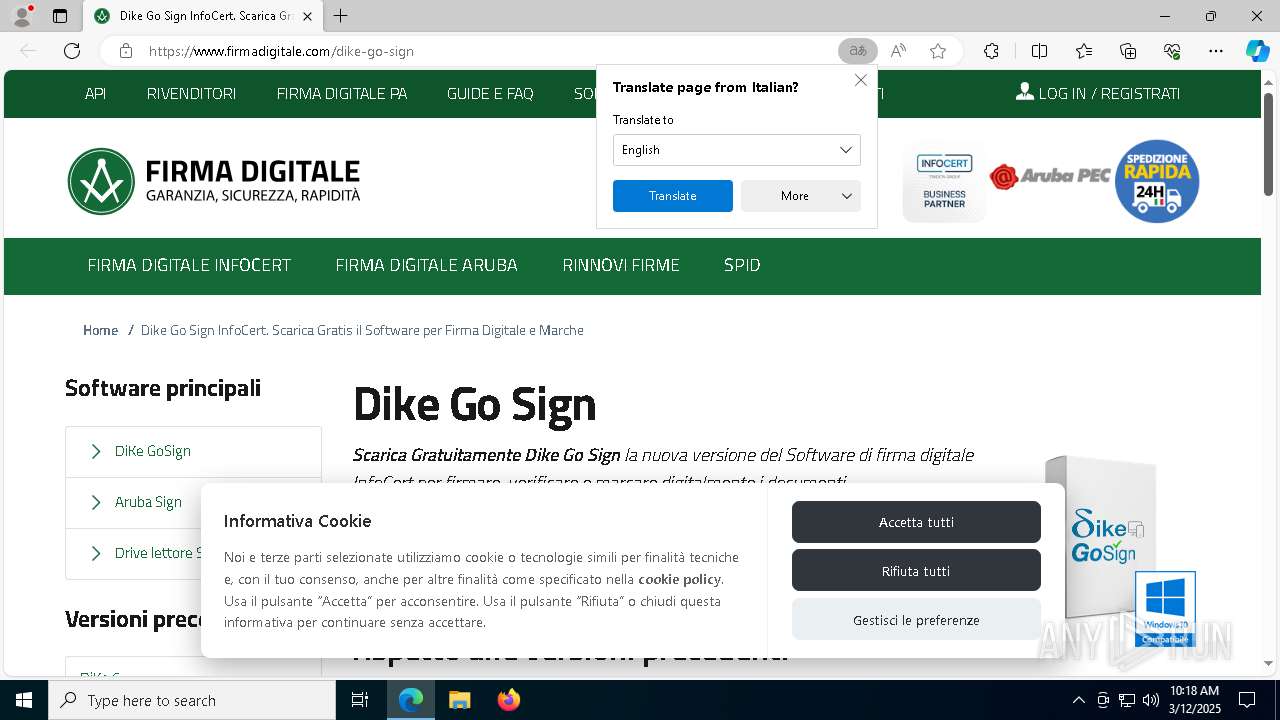Click the Translate button

coord(672,196)
